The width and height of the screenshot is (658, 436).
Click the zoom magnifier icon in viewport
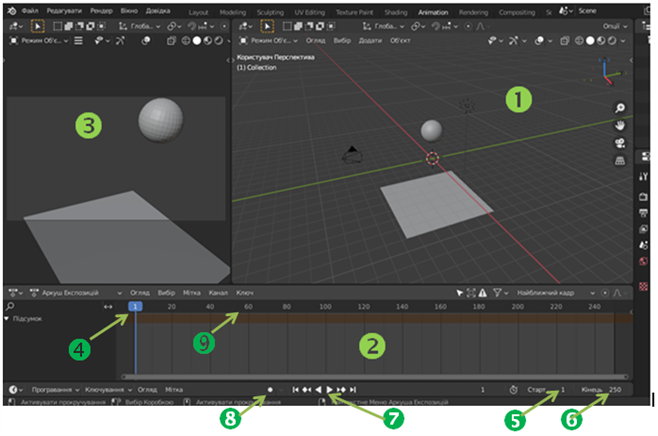(620, 108)
